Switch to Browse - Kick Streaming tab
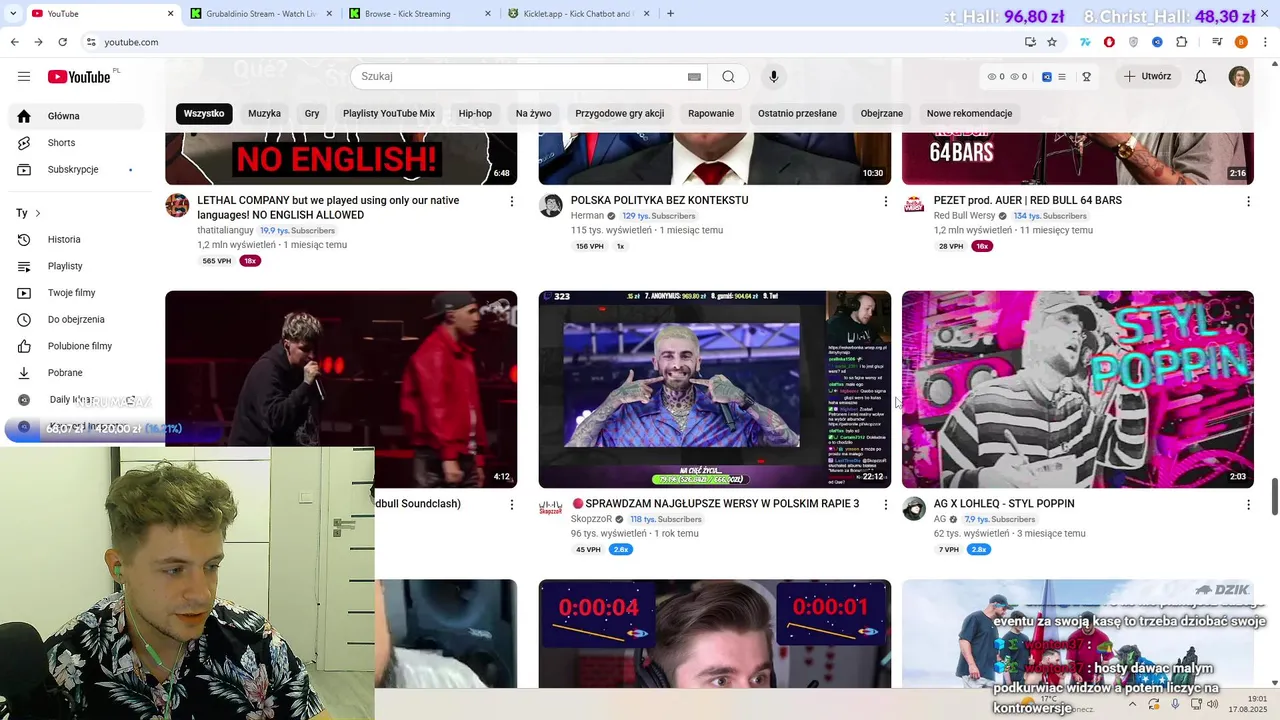This screenshot has height=720, width=1280. pyautogui.click(x=420, y=14)
